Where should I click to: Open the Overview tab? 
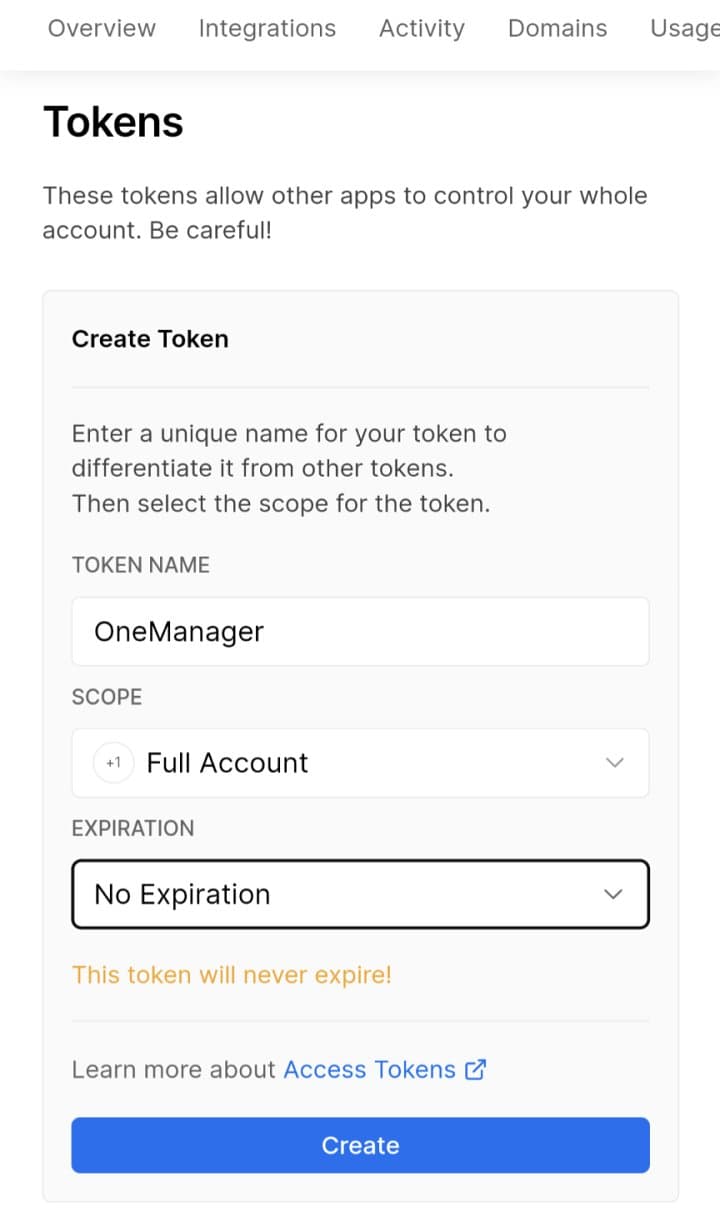click(x=102, y=29)
